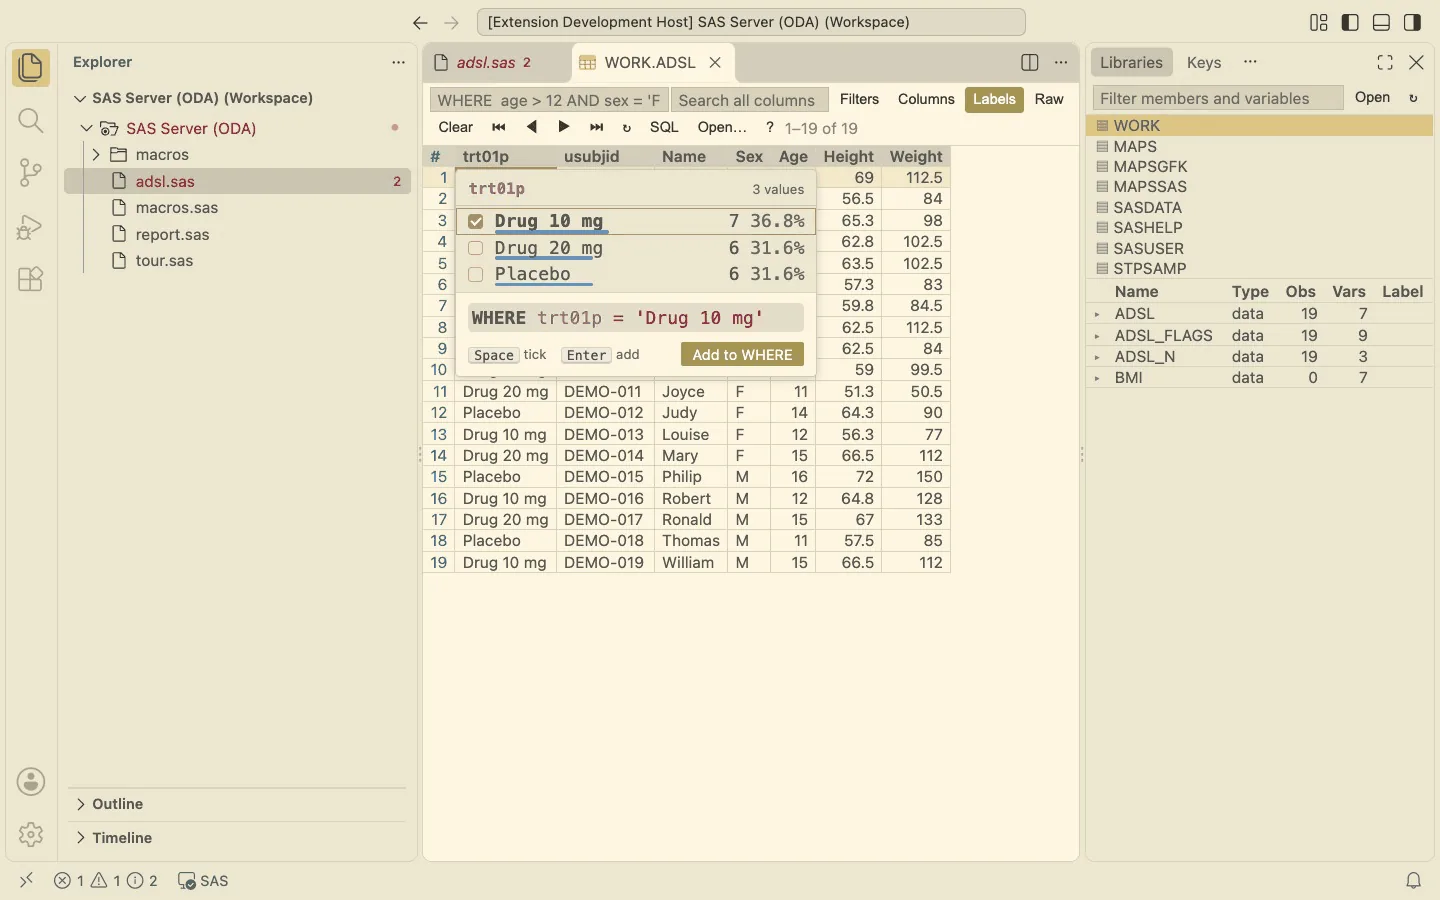Open the Run and Debug view
The width and height of the screenshot is (1440, 900).
pyautogui.click(x=31, y=227)
